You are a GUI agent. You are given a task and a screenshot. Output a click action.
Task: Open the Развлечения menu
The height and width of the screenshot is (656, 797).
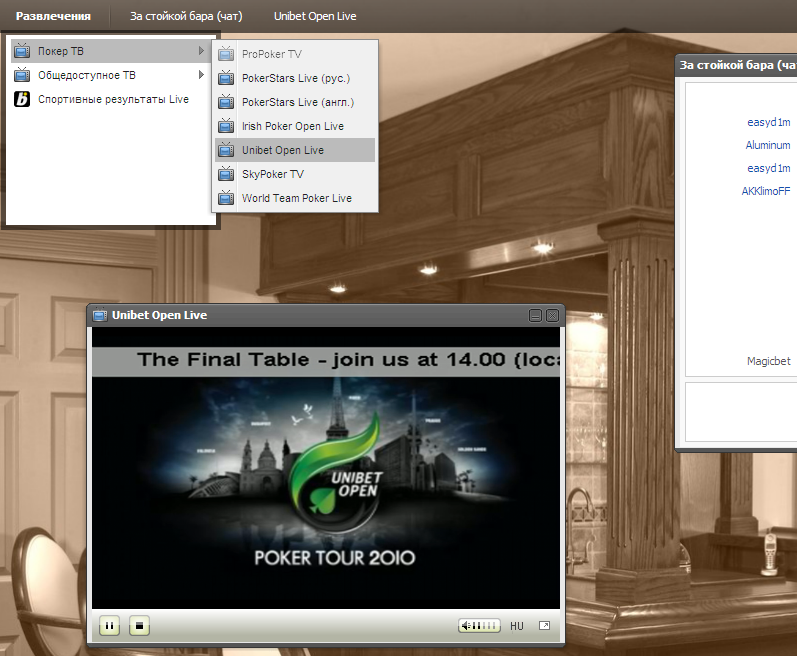(53, 16)
